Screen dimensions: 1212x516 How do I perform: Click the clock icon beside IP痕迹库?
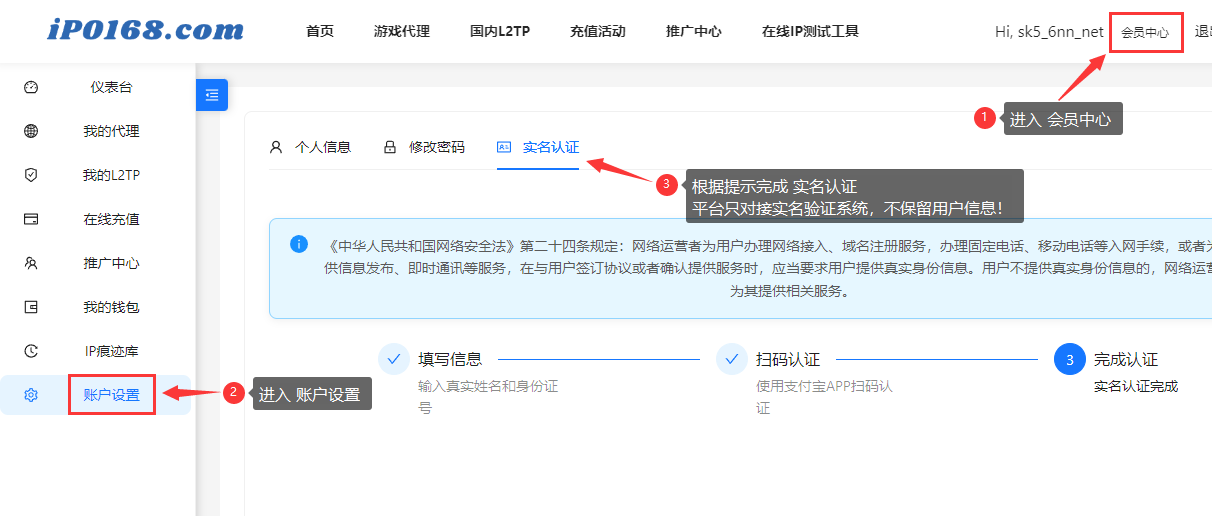pos(31,352)
